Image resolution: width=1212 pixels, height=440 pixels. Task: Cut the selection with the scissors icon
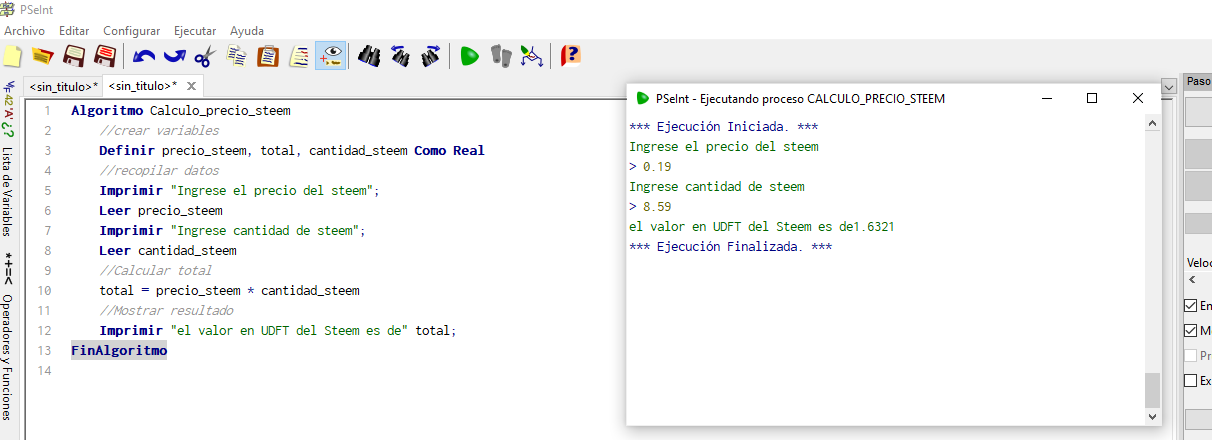pos(205,56)
